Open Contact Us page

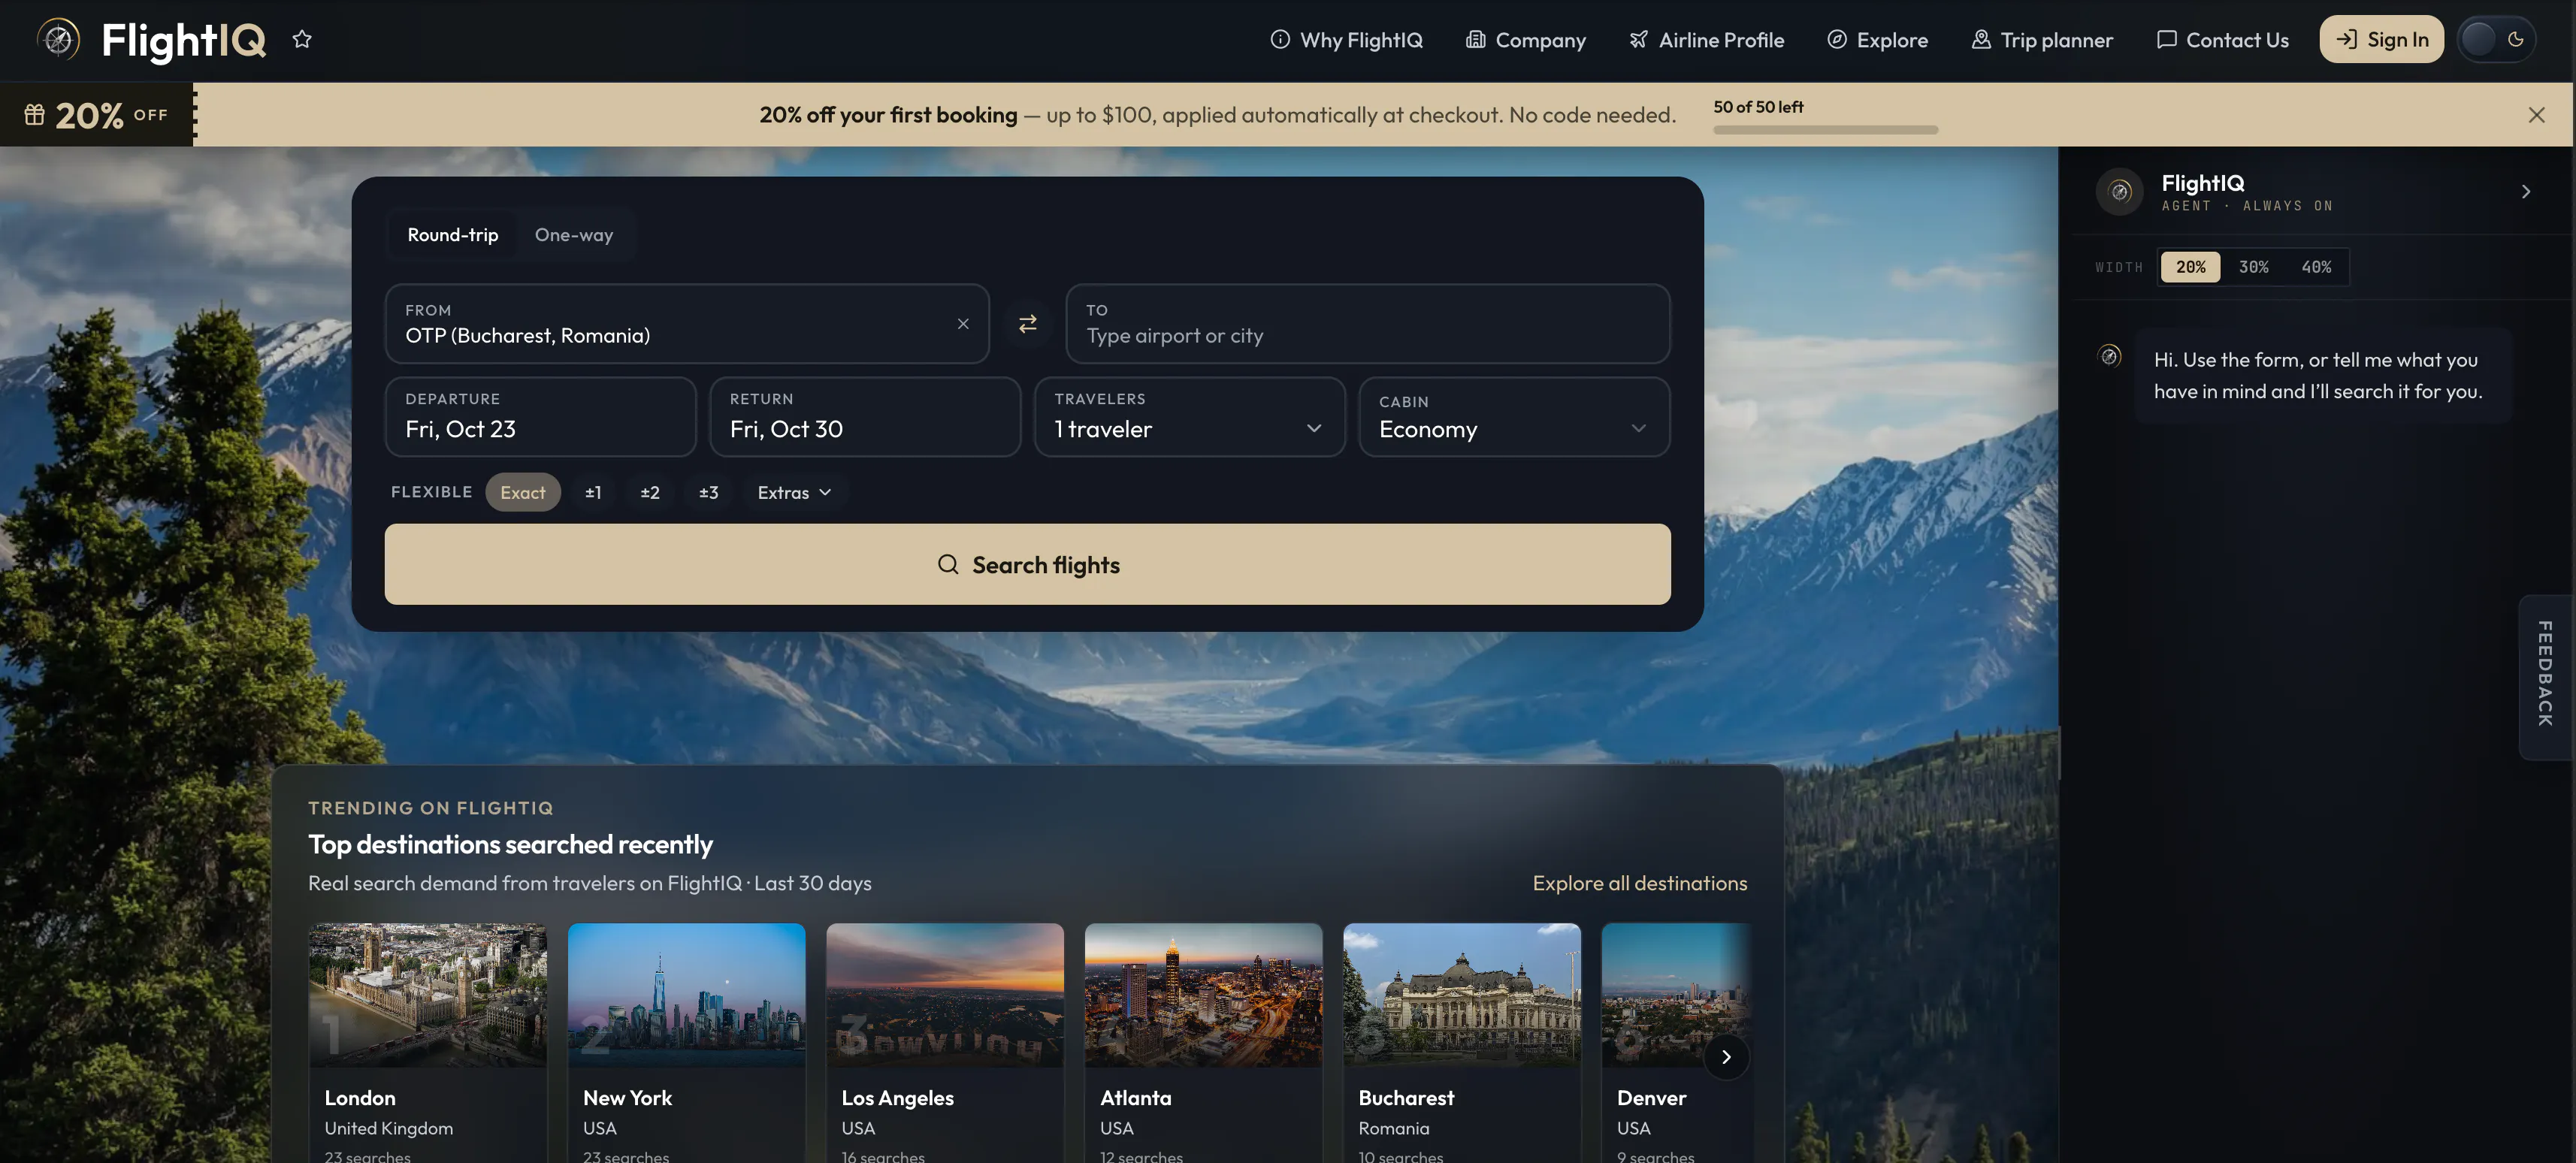pyautogui.click(x=2223, y=40)
